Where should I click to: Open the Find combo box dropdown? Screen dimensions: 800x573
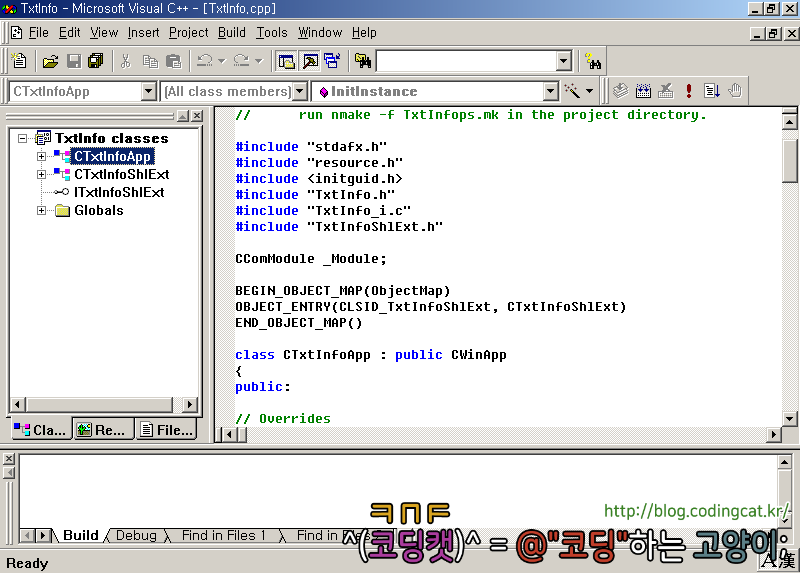pos(563,61)
